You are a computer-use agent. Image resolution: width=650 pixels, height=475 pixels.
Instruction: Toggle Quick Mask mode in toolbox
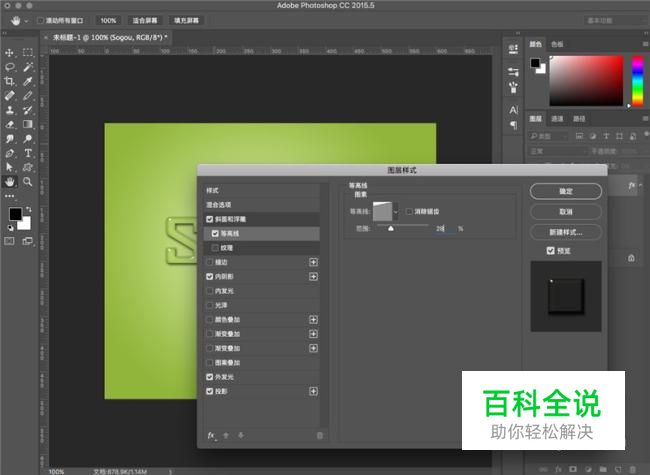click(10, 241)
